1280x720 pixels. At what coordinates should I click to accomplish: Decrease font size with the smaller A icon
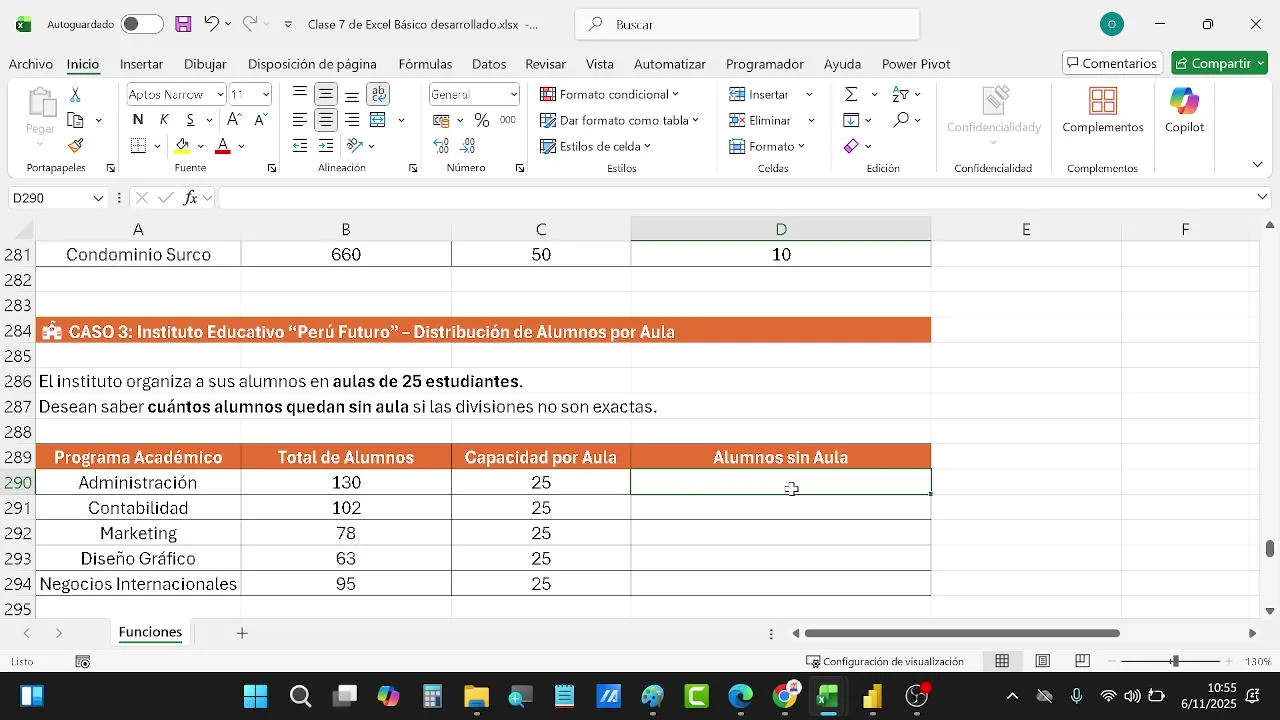(261, 120)
